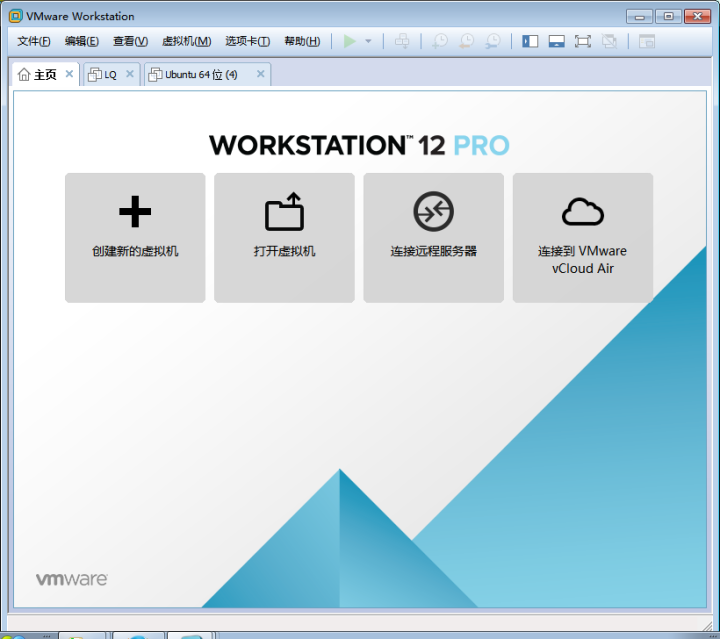Viewport: 720px width, 639px height.
Task: Click Send Ctrl+Alt+Del toolbar icon
Action: point(402,41)
